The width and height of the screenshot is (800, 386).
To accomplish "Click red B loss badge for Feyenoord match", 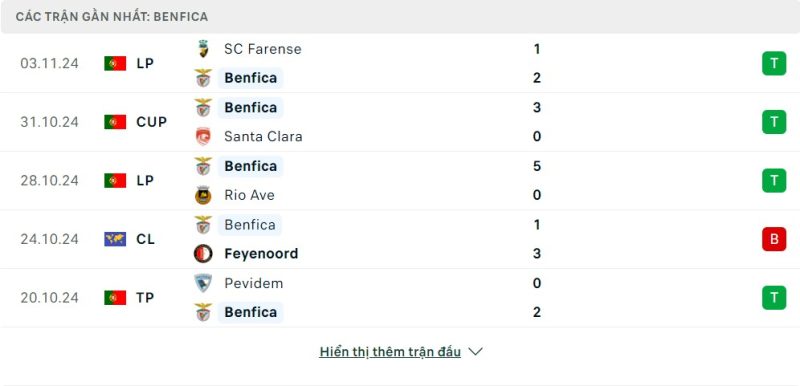I will point(774,239).
